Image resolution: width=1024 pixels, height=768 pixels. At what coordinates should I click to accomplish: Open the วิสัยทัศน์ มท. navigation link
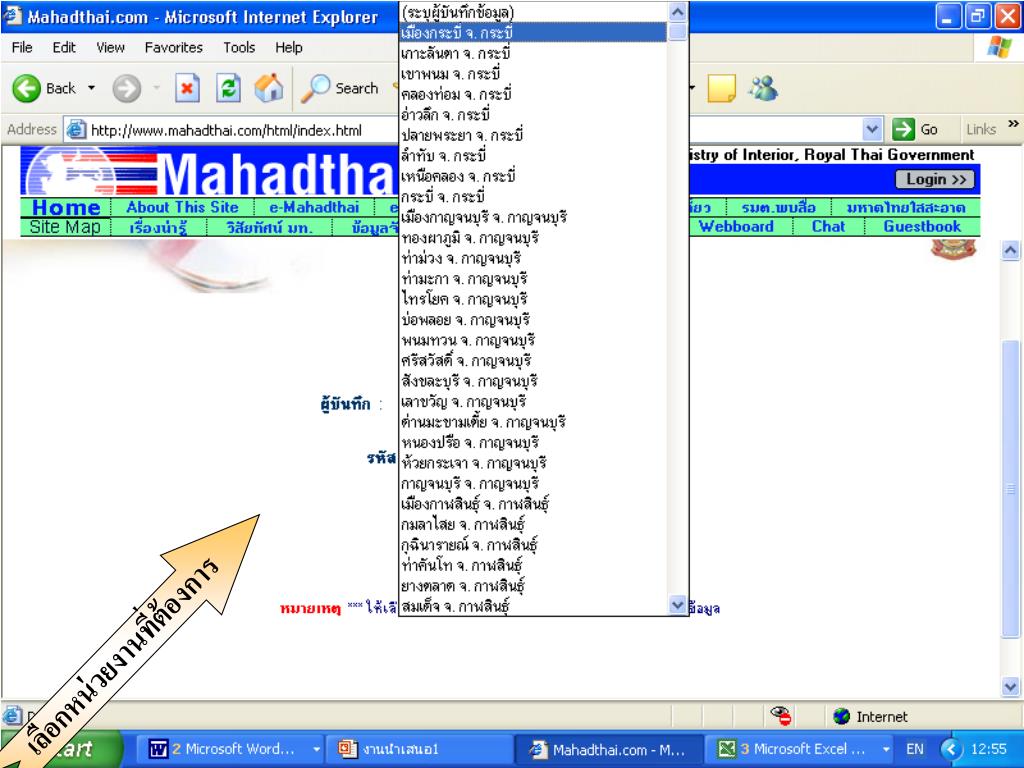270,227
